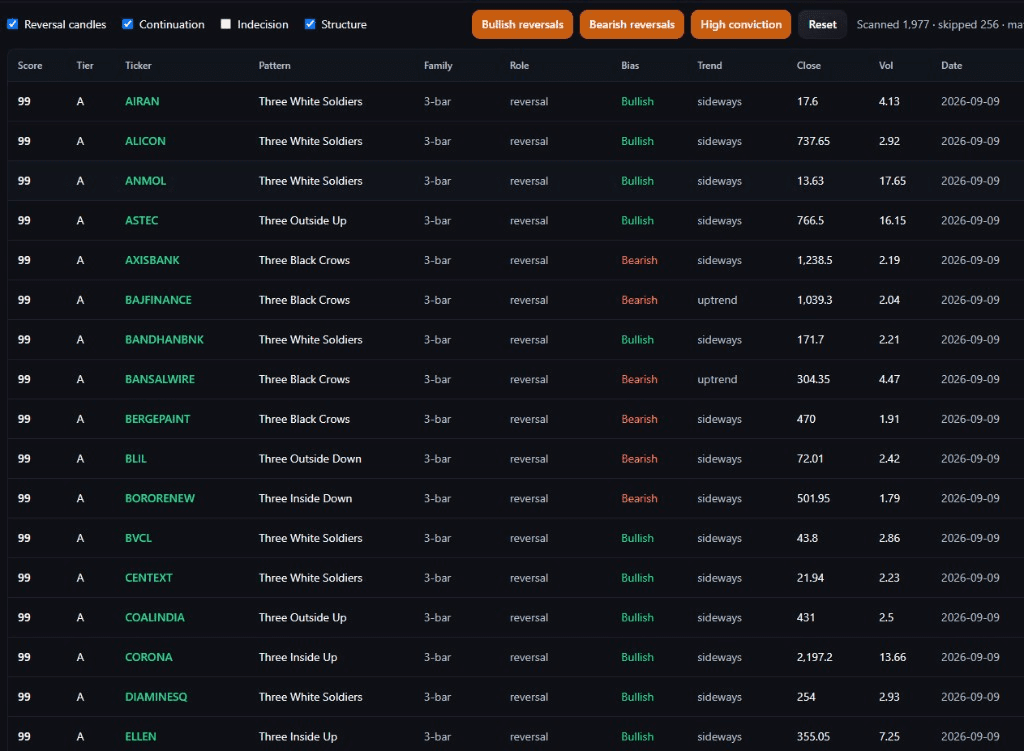Click the close value 470
Image resolution: width=1024 pixels, height=751 pixels.
click(x=806, y=419)
